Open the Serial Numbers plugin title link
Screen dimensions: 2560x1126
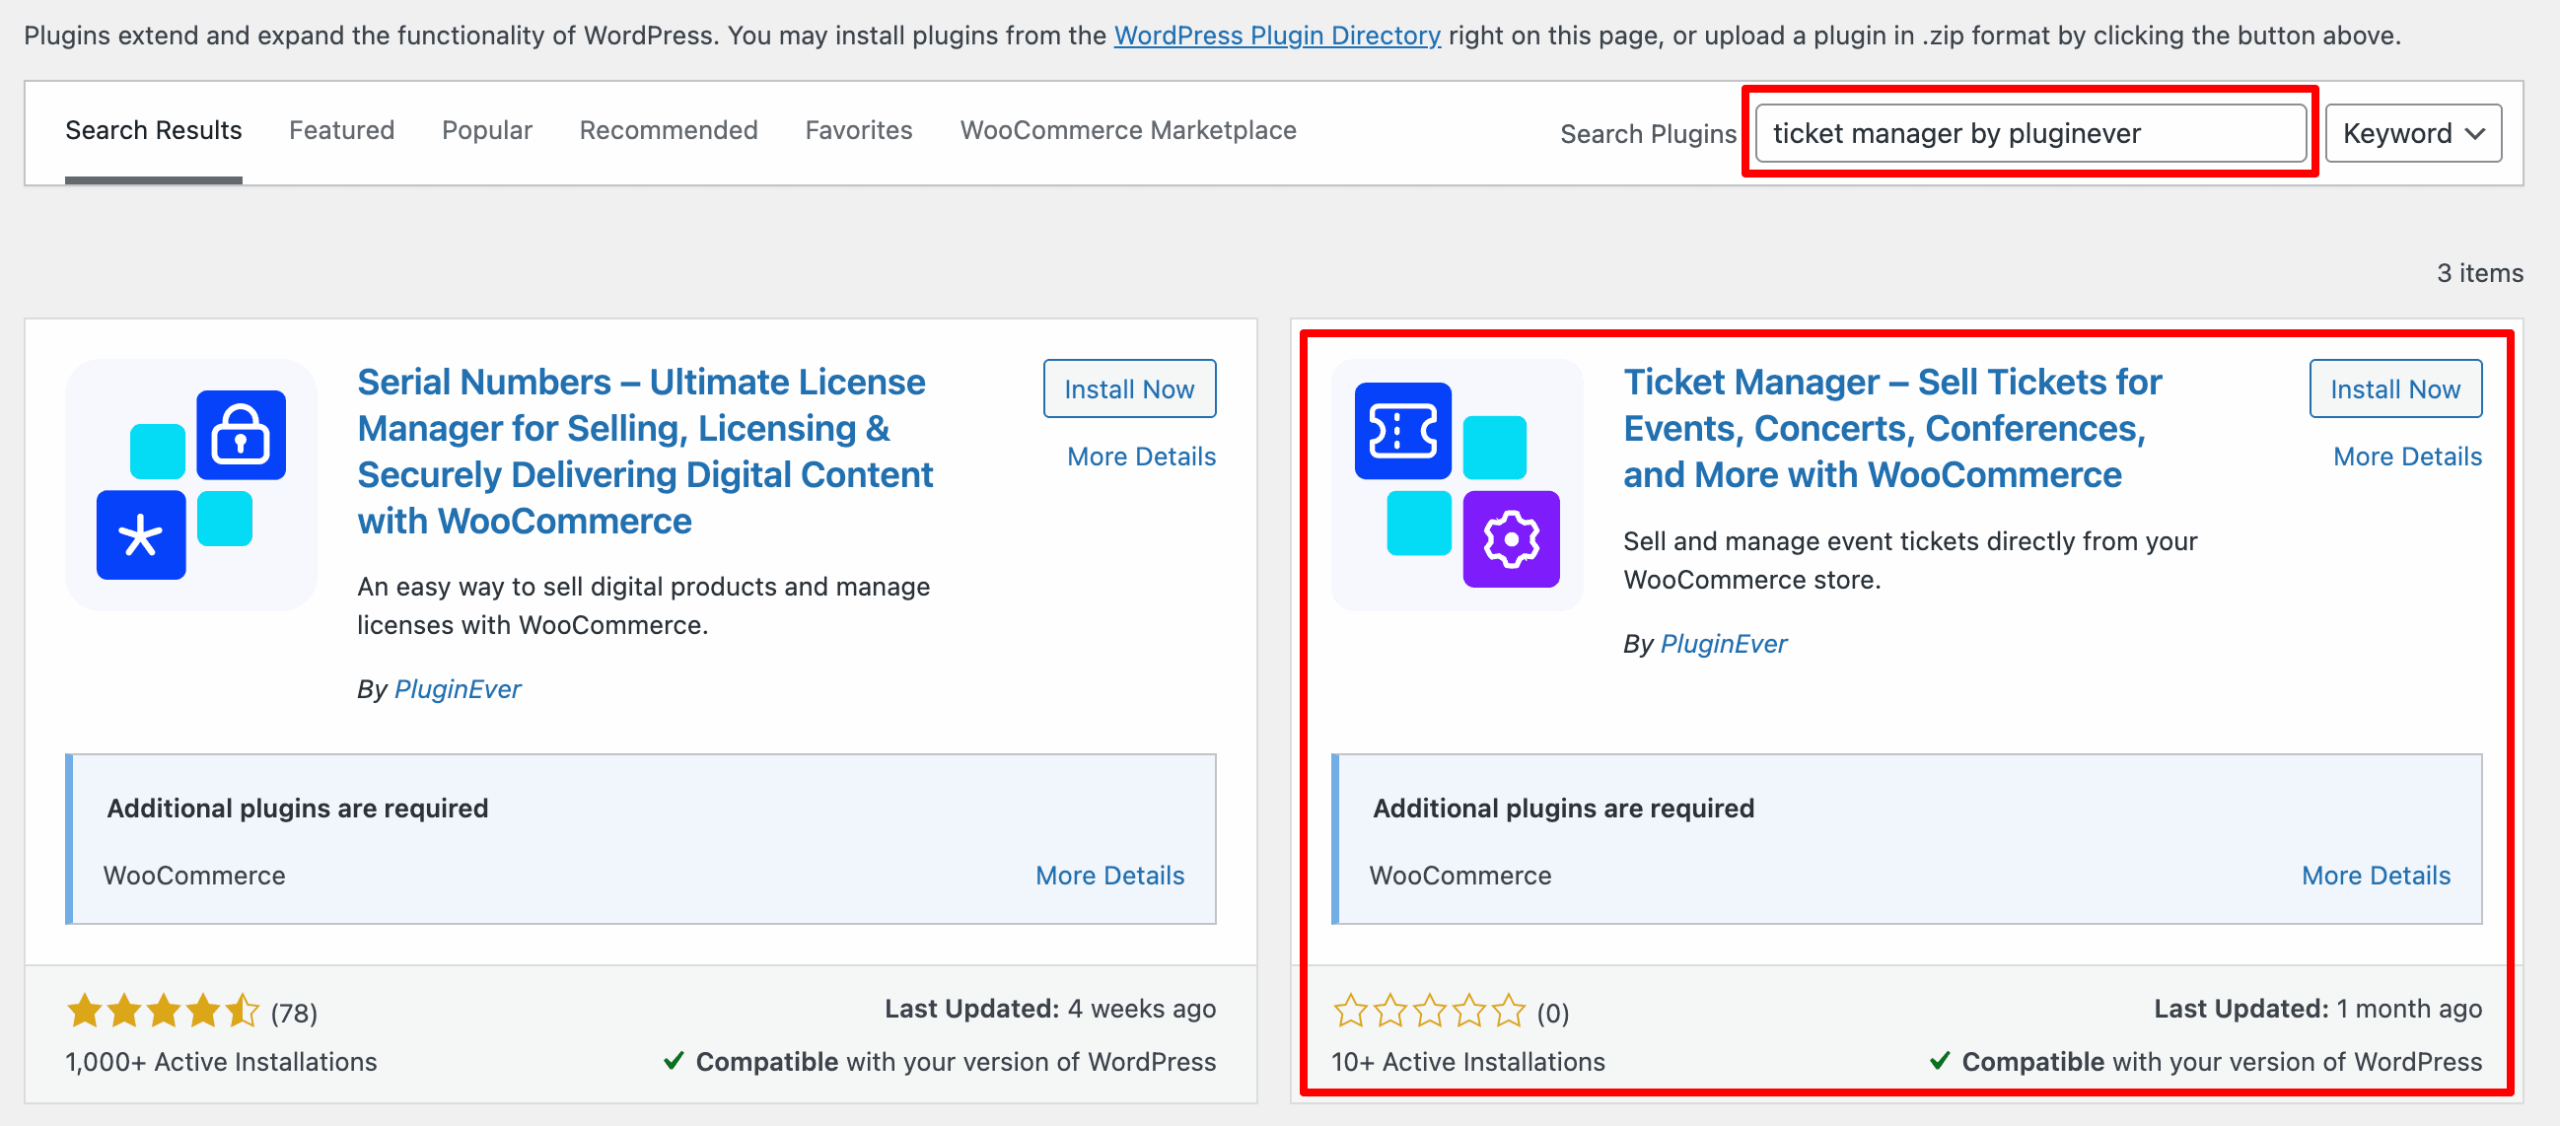click(x=646, y=451)
